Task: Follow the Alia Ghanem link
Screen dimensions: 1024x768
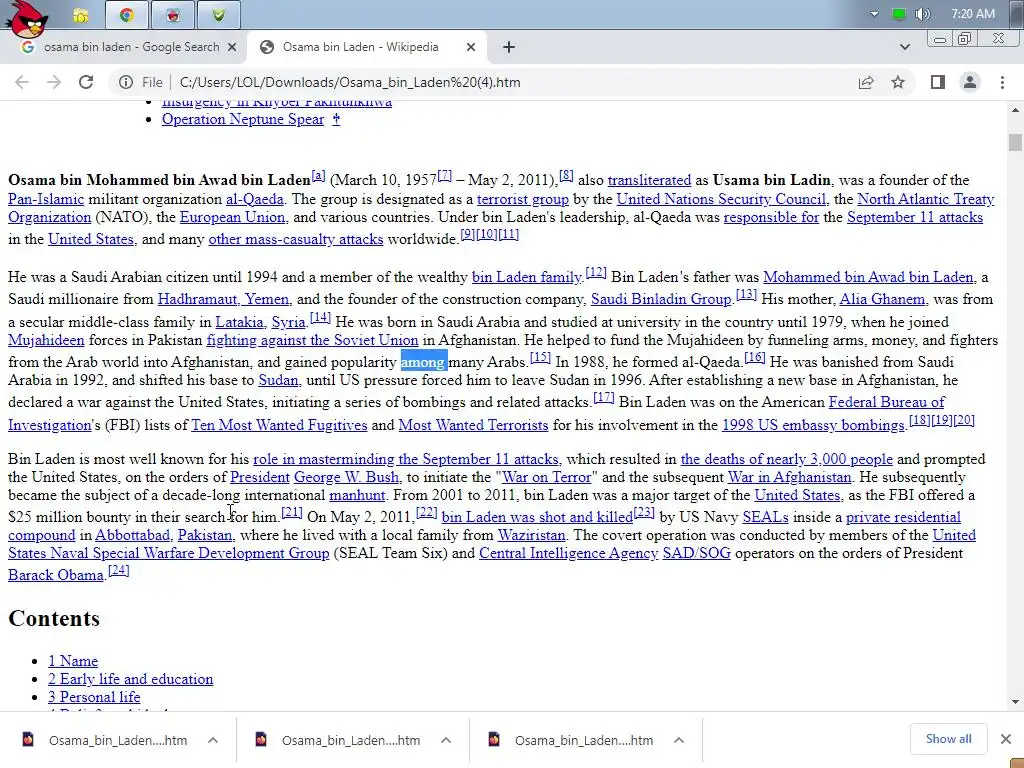Action: (x=882, y=299)
